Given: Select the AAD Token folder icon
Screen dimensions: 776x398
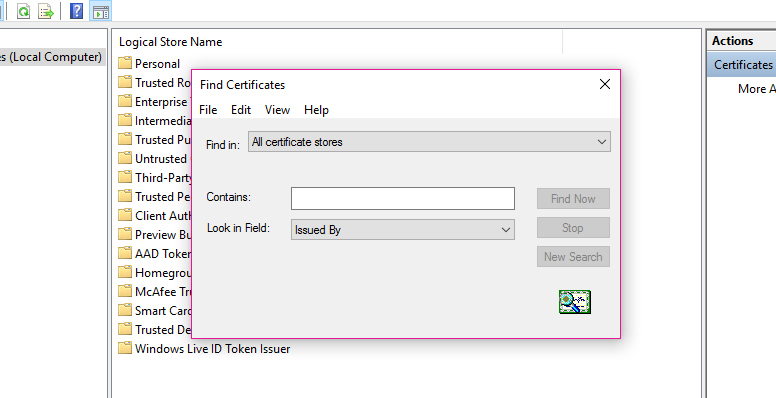Looking at the screenshot, I should [x=125, y=253].
